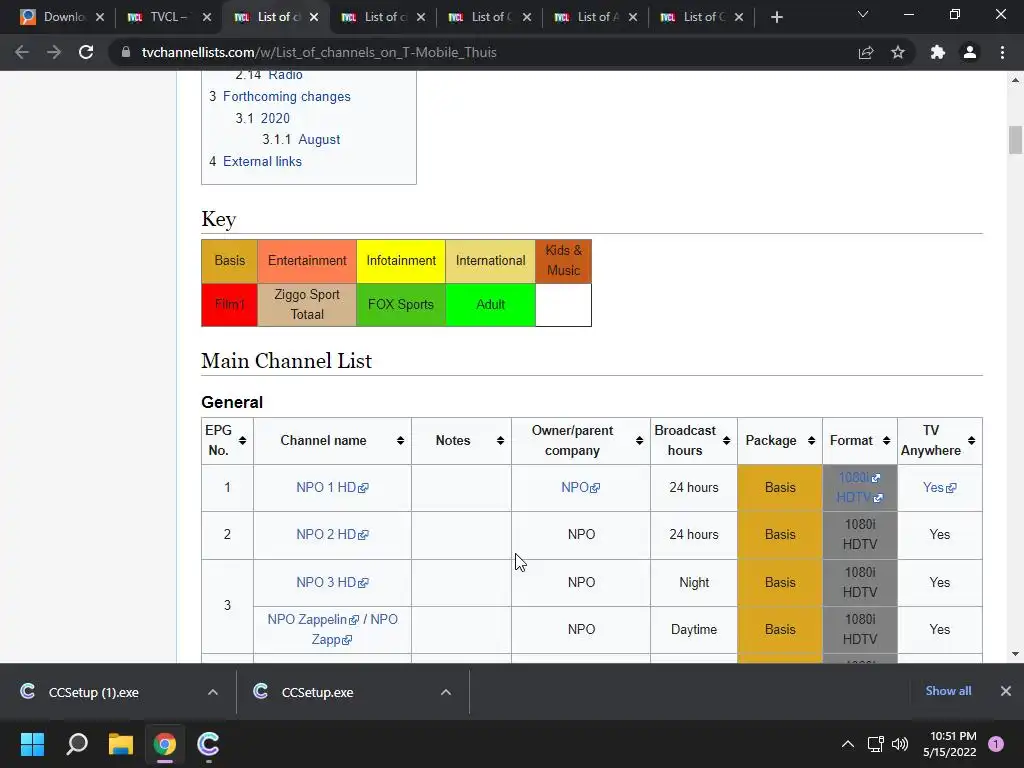
Task: Open the NPO Zappelin link
Action: 313,619
